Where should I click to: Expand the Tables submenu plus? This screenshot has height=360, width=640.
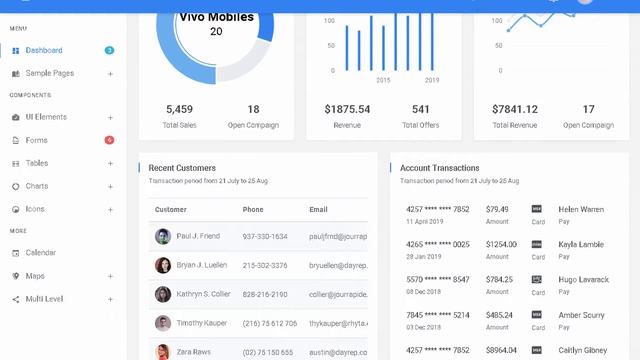[110, 163]
